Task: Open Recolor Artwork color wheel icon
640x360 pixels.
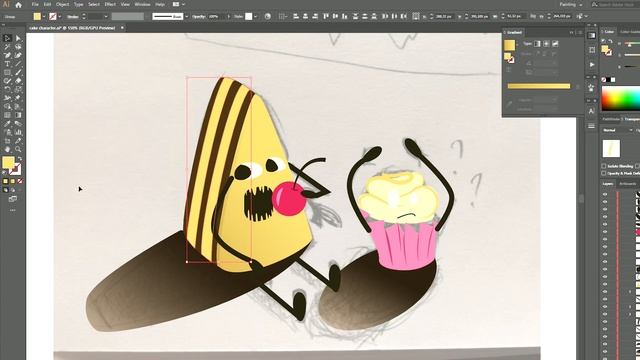Action: (268, 16)
